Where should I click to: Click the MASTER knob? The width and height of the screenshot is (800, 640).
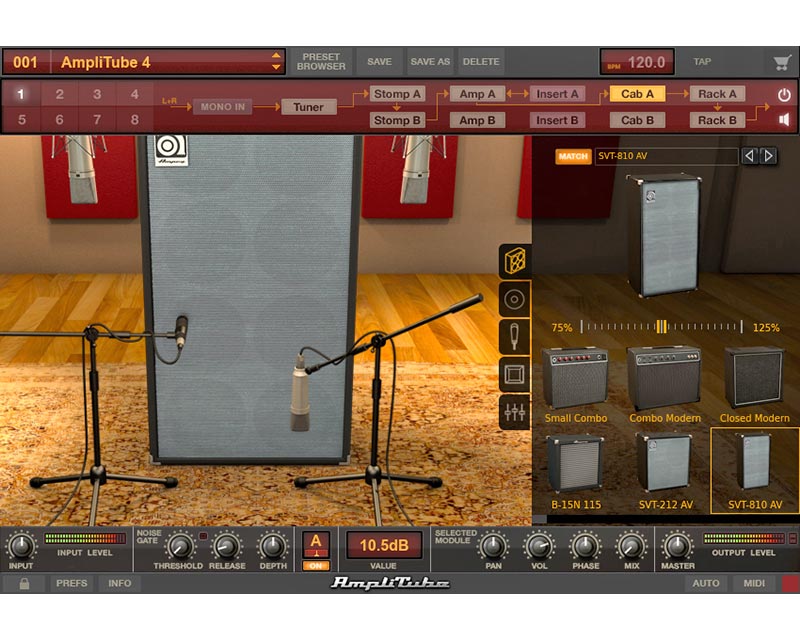[x=678, y=547]
